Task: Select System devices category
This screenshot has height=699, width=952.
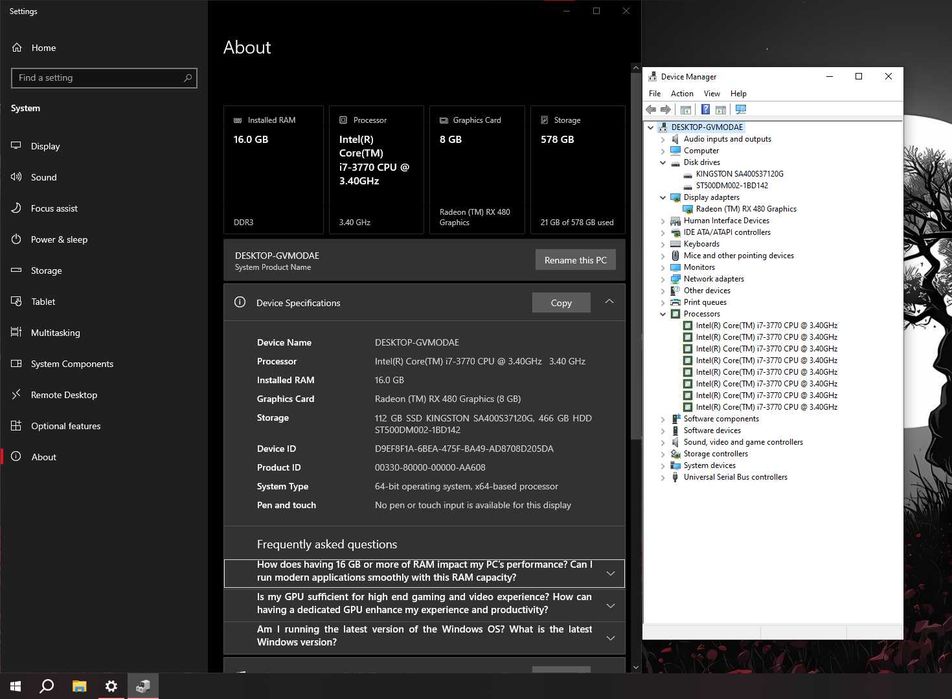Action: pyautogui.click(x=709, y=465)
